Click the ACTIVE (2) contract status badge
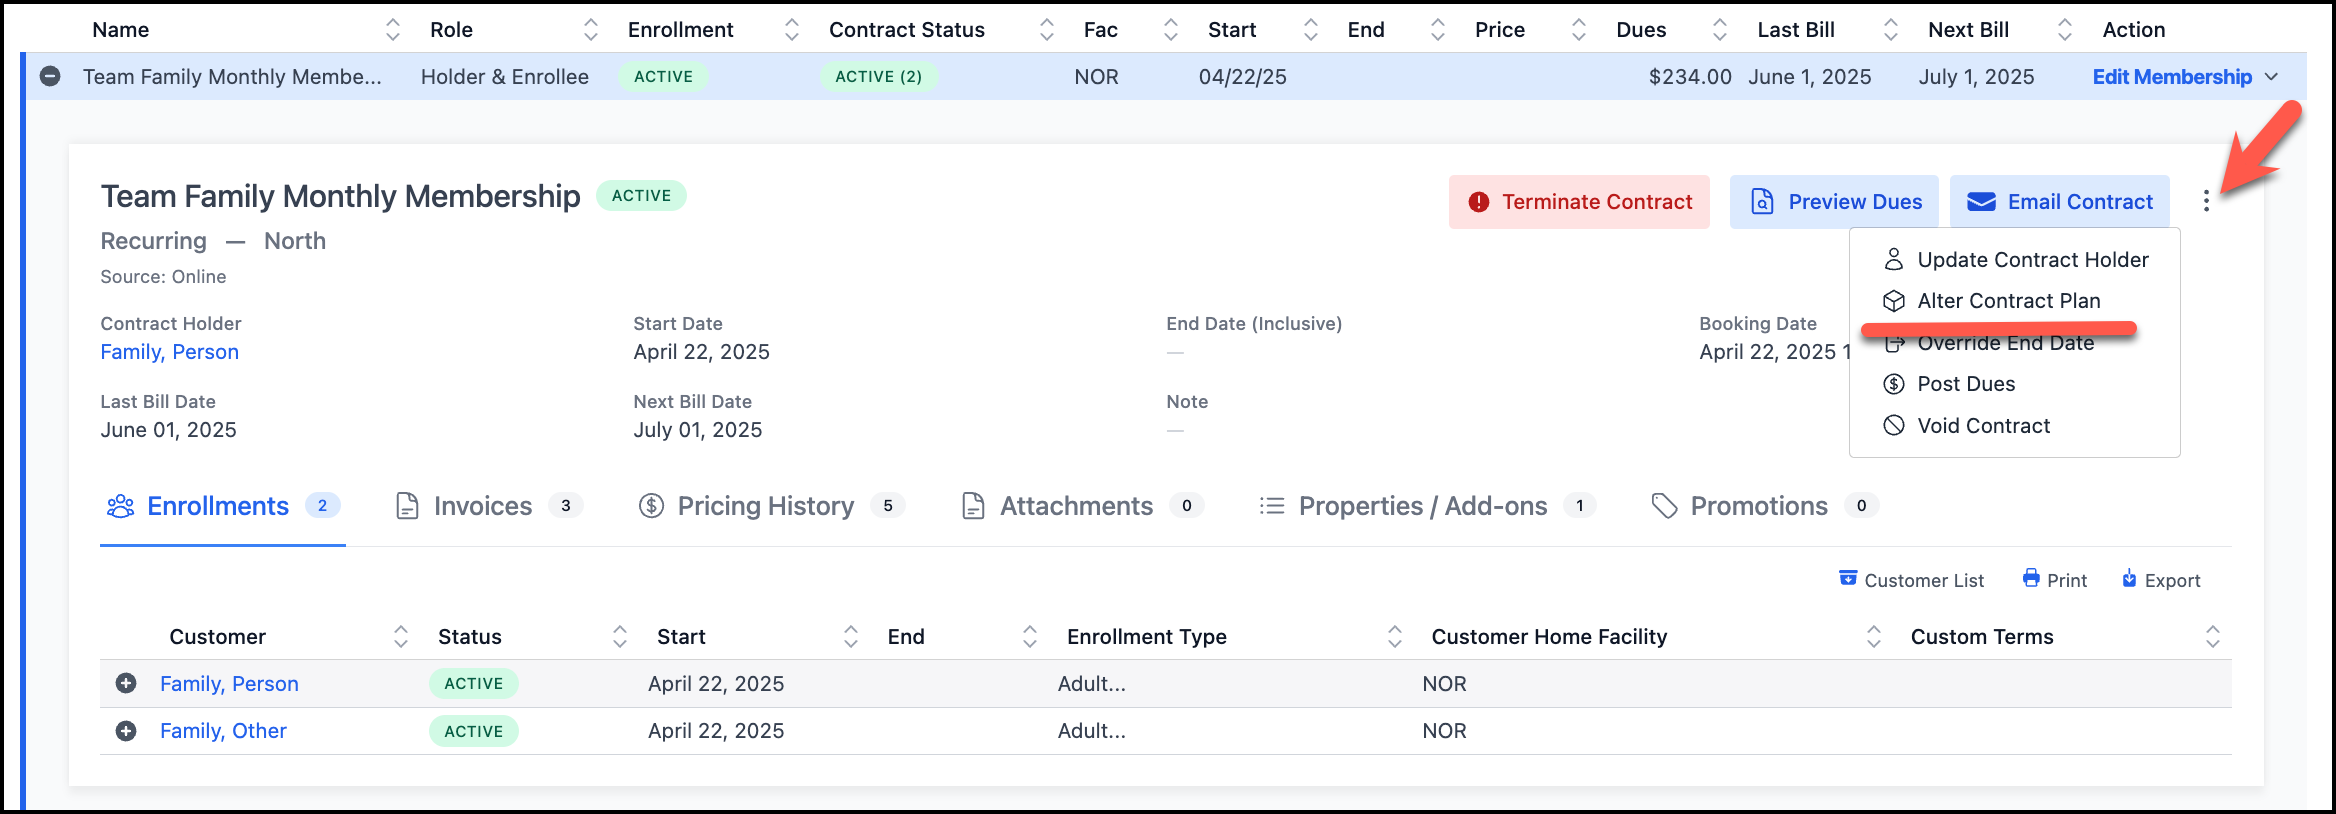Screen dimensions: 2336x814 879,77
